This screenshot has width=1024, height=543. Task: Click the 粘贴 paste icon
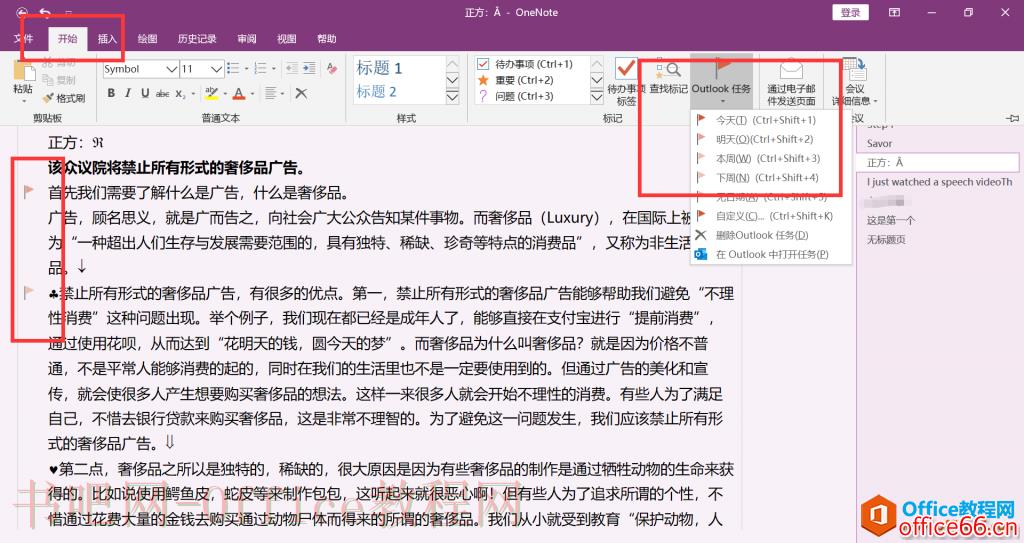[23, 71]
